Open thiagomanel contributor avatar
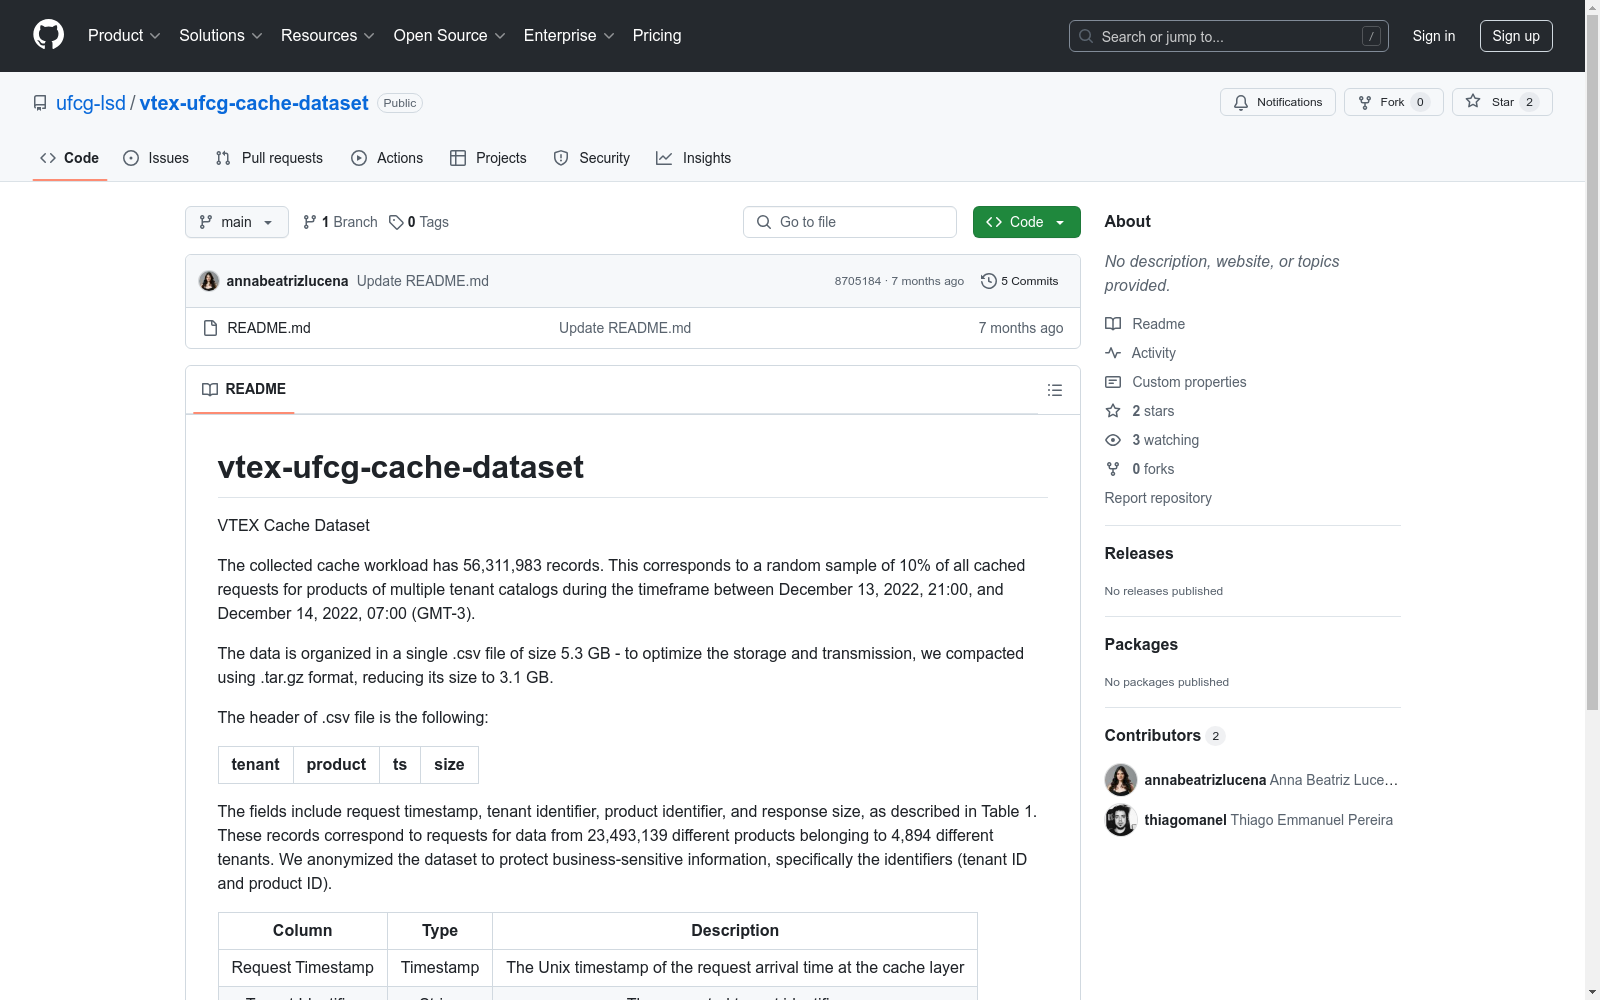Viewport: 1600px width, 1000px height. click(1121, 820)
